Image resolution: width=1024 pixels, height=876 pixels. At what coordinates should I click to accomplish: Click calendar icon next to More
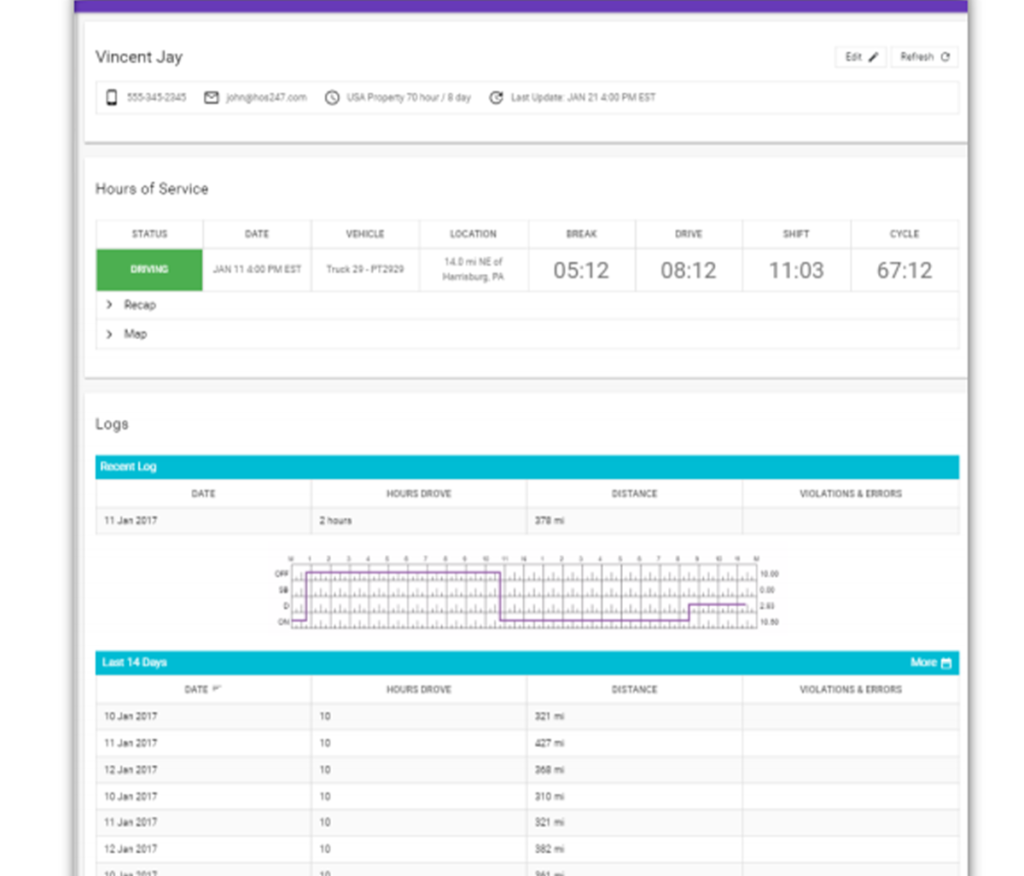tap(946, 663)
